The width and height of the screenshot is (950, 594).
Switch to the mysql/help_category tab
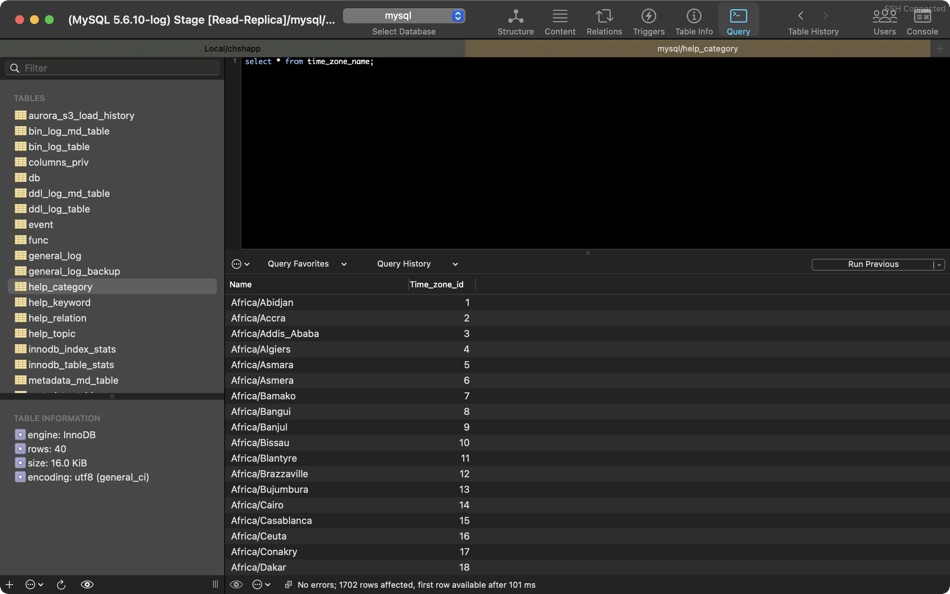697,48
